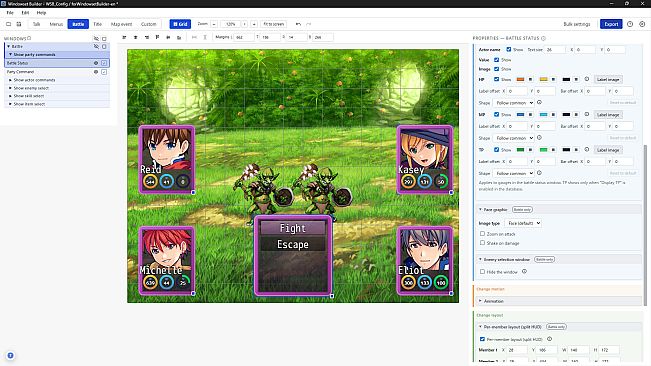Switch to the Map event tab
This screenshot has height=366, width=651.
121,24
